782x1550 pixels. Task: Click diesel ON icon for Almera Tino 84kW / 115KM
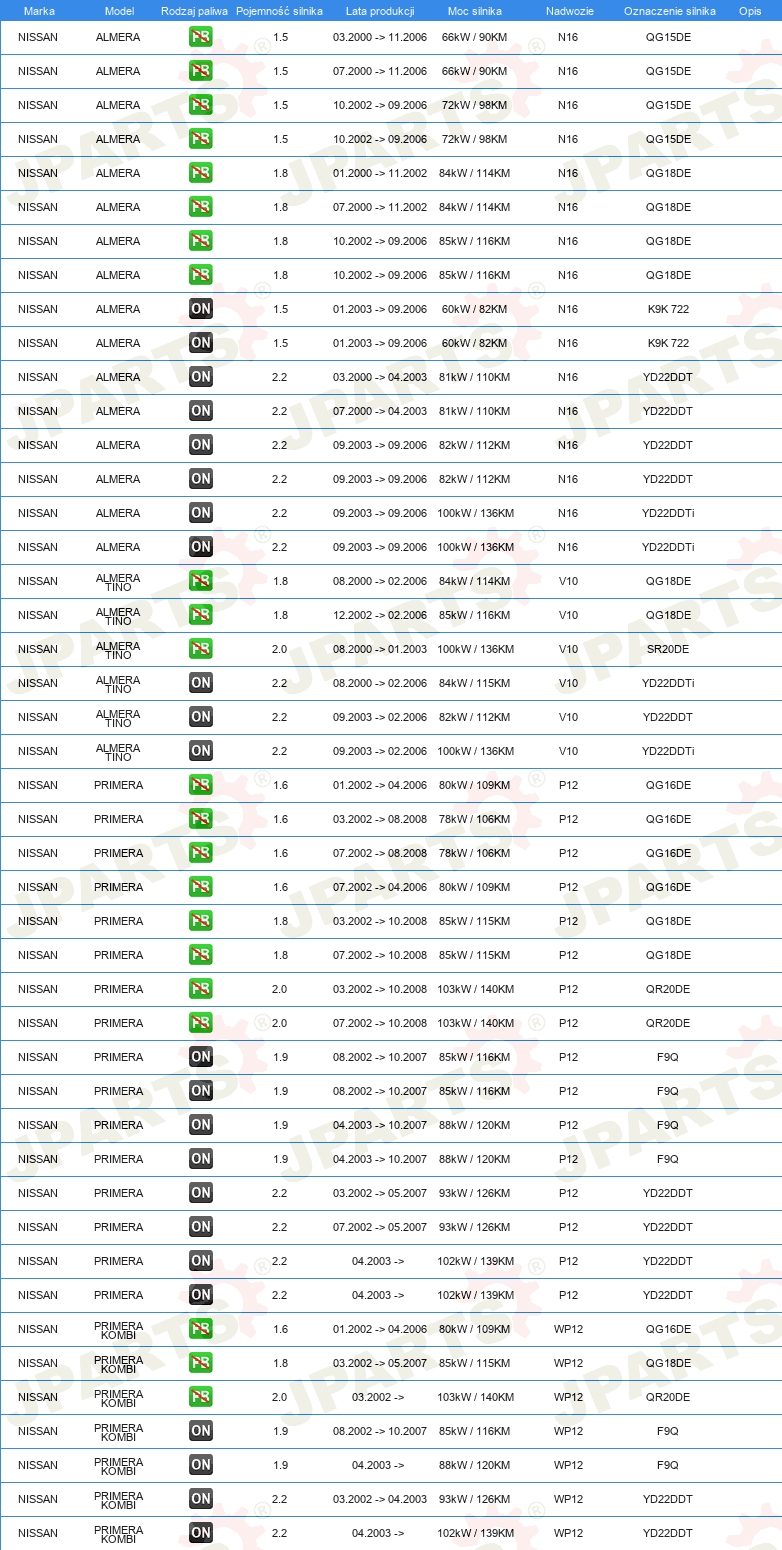click(200, 683)
